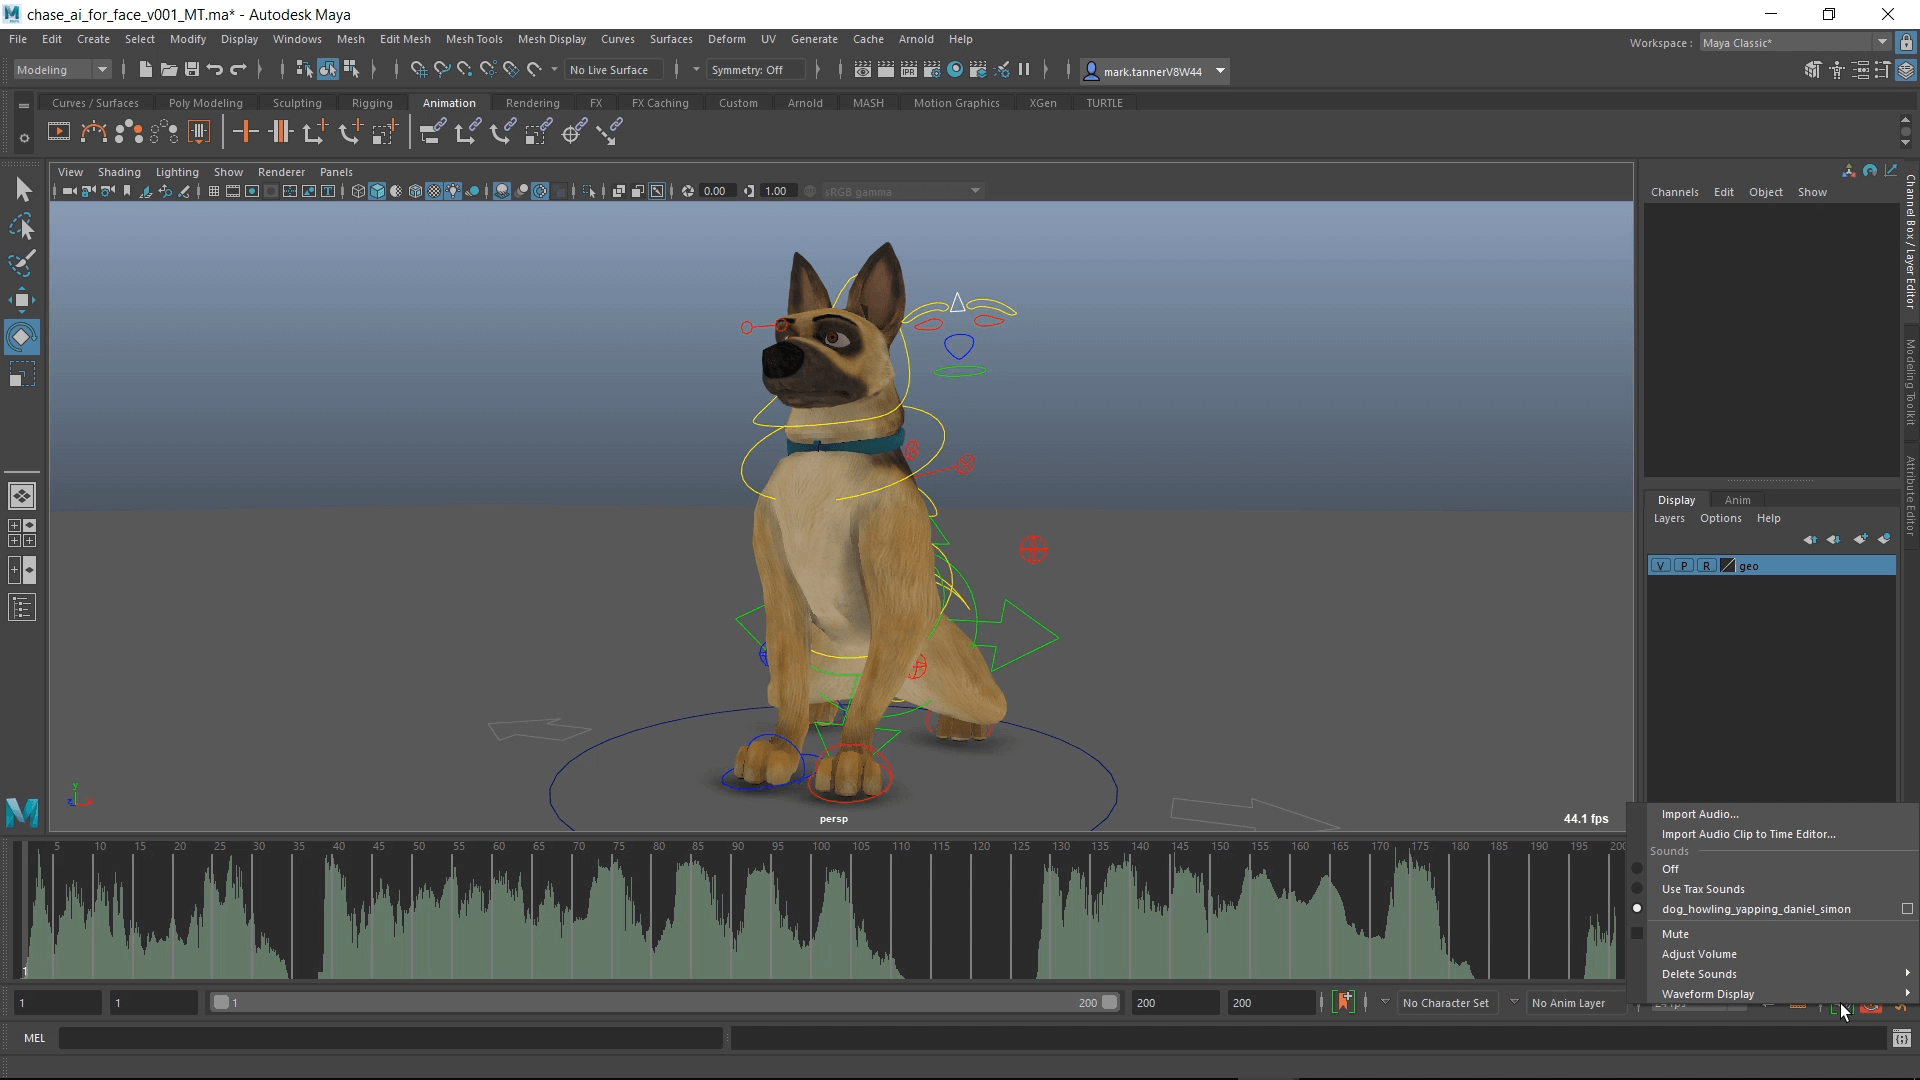Activate the Move tool
This screenshot has height=1080, width=1920.
[22, 300]
